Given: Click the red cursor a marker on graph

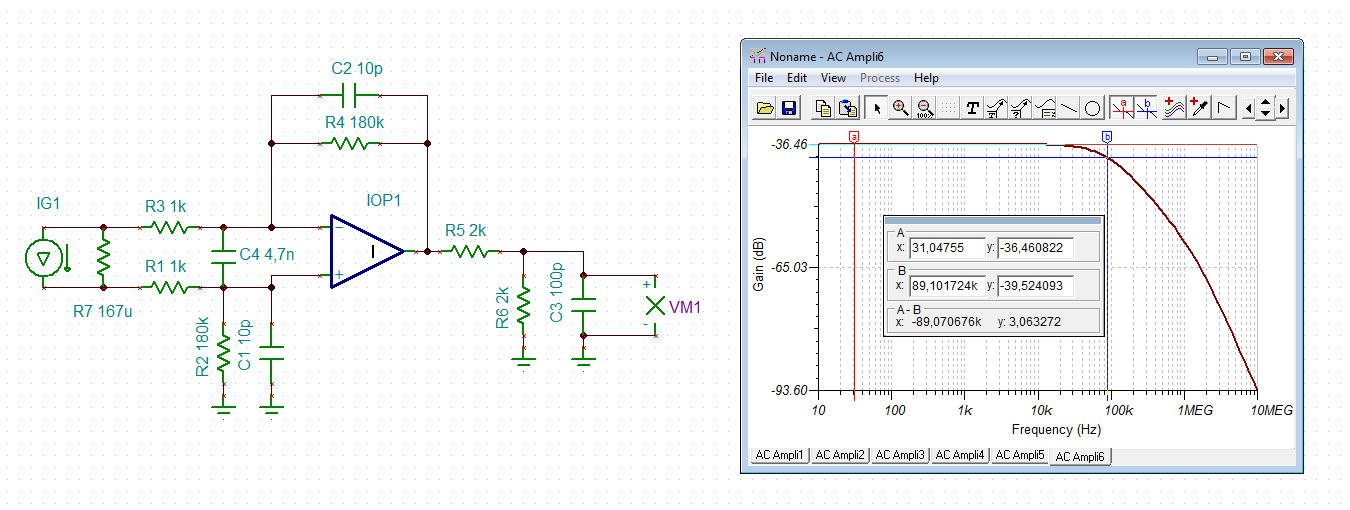Looking at the screenshot, I should 854,136.
